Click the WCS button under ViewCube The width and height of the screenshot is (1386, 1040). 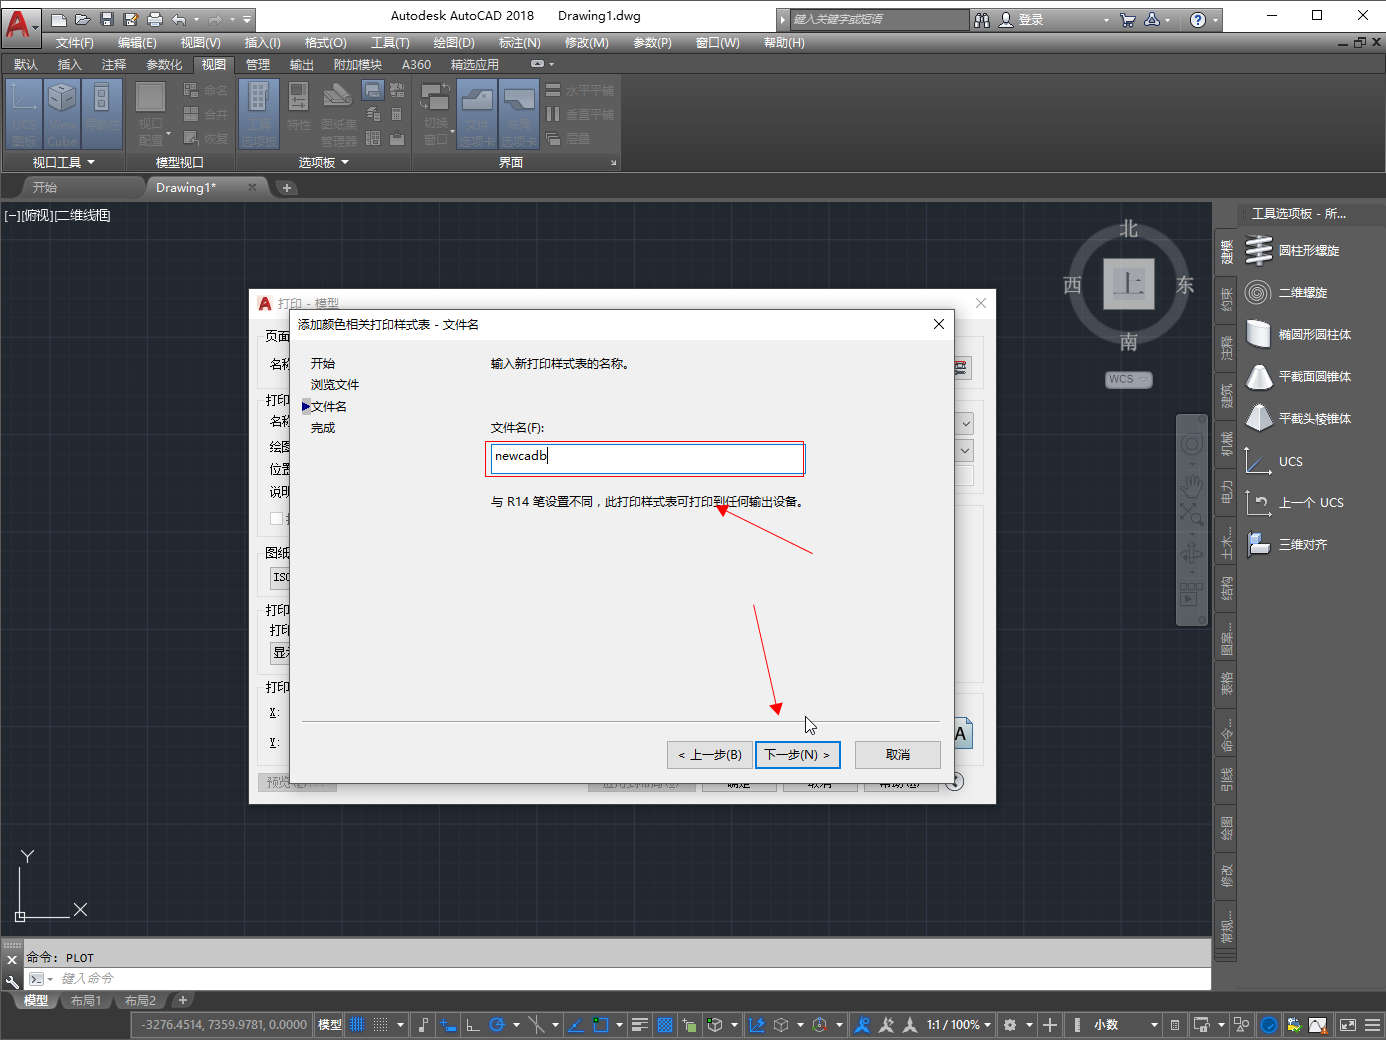click(x=1129, y=379)
